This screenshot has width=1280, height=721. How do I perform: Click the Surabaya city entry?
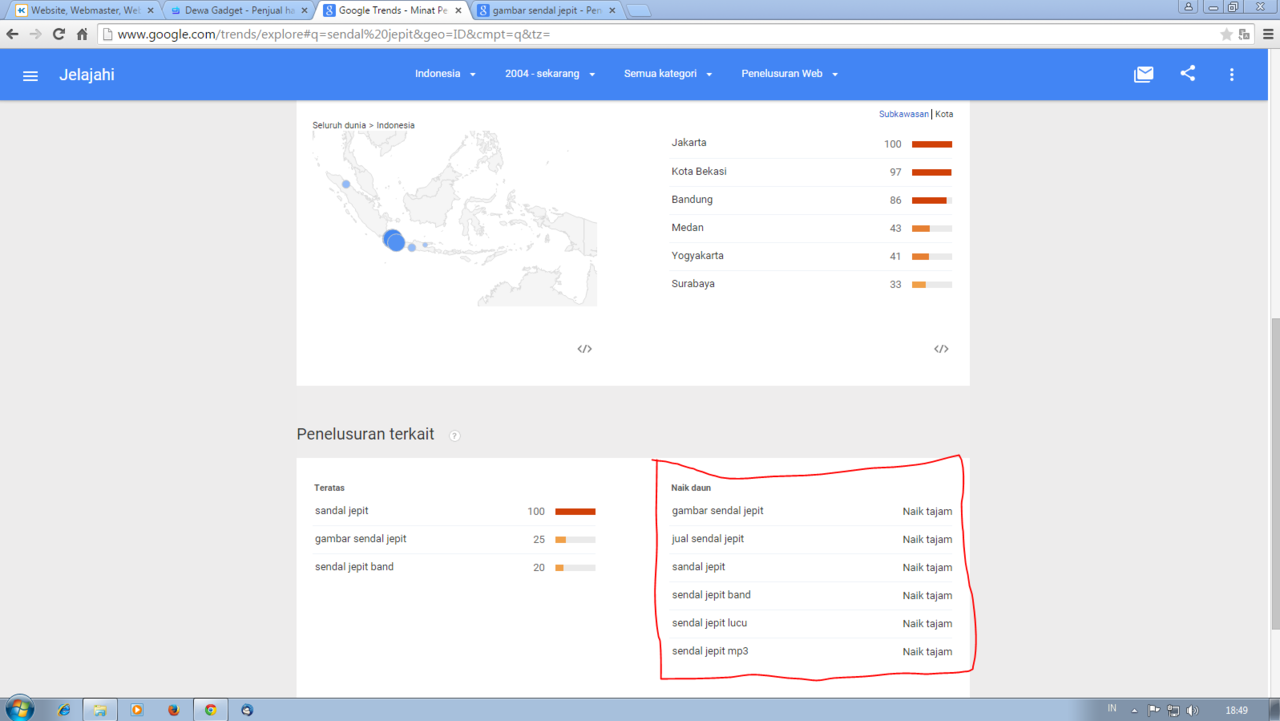tap(693, 283)
